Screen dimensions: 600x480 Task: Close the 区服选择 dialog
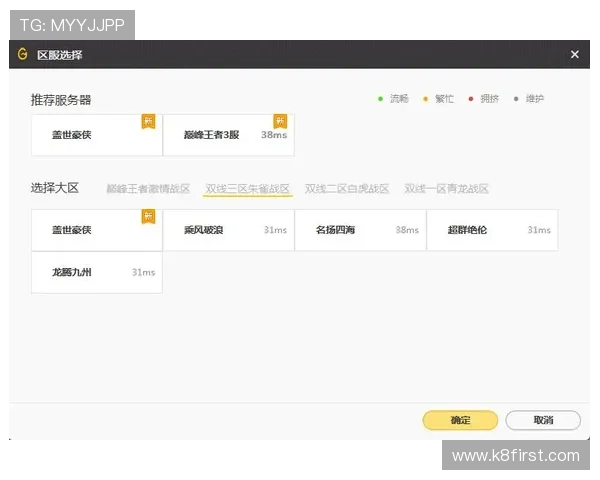574,54
